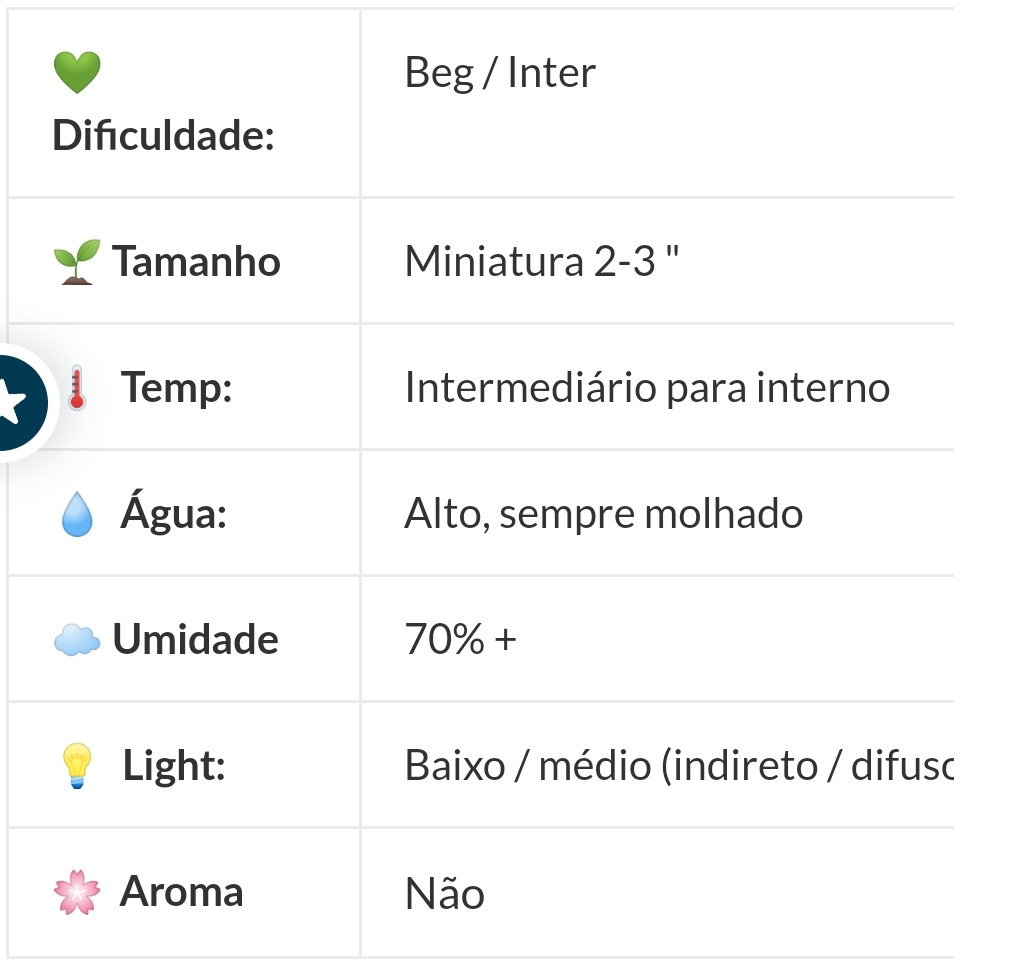Click the pink flower icon beside Aroma
Screen dimensions: 1020x974
click(x=77, y=892)
